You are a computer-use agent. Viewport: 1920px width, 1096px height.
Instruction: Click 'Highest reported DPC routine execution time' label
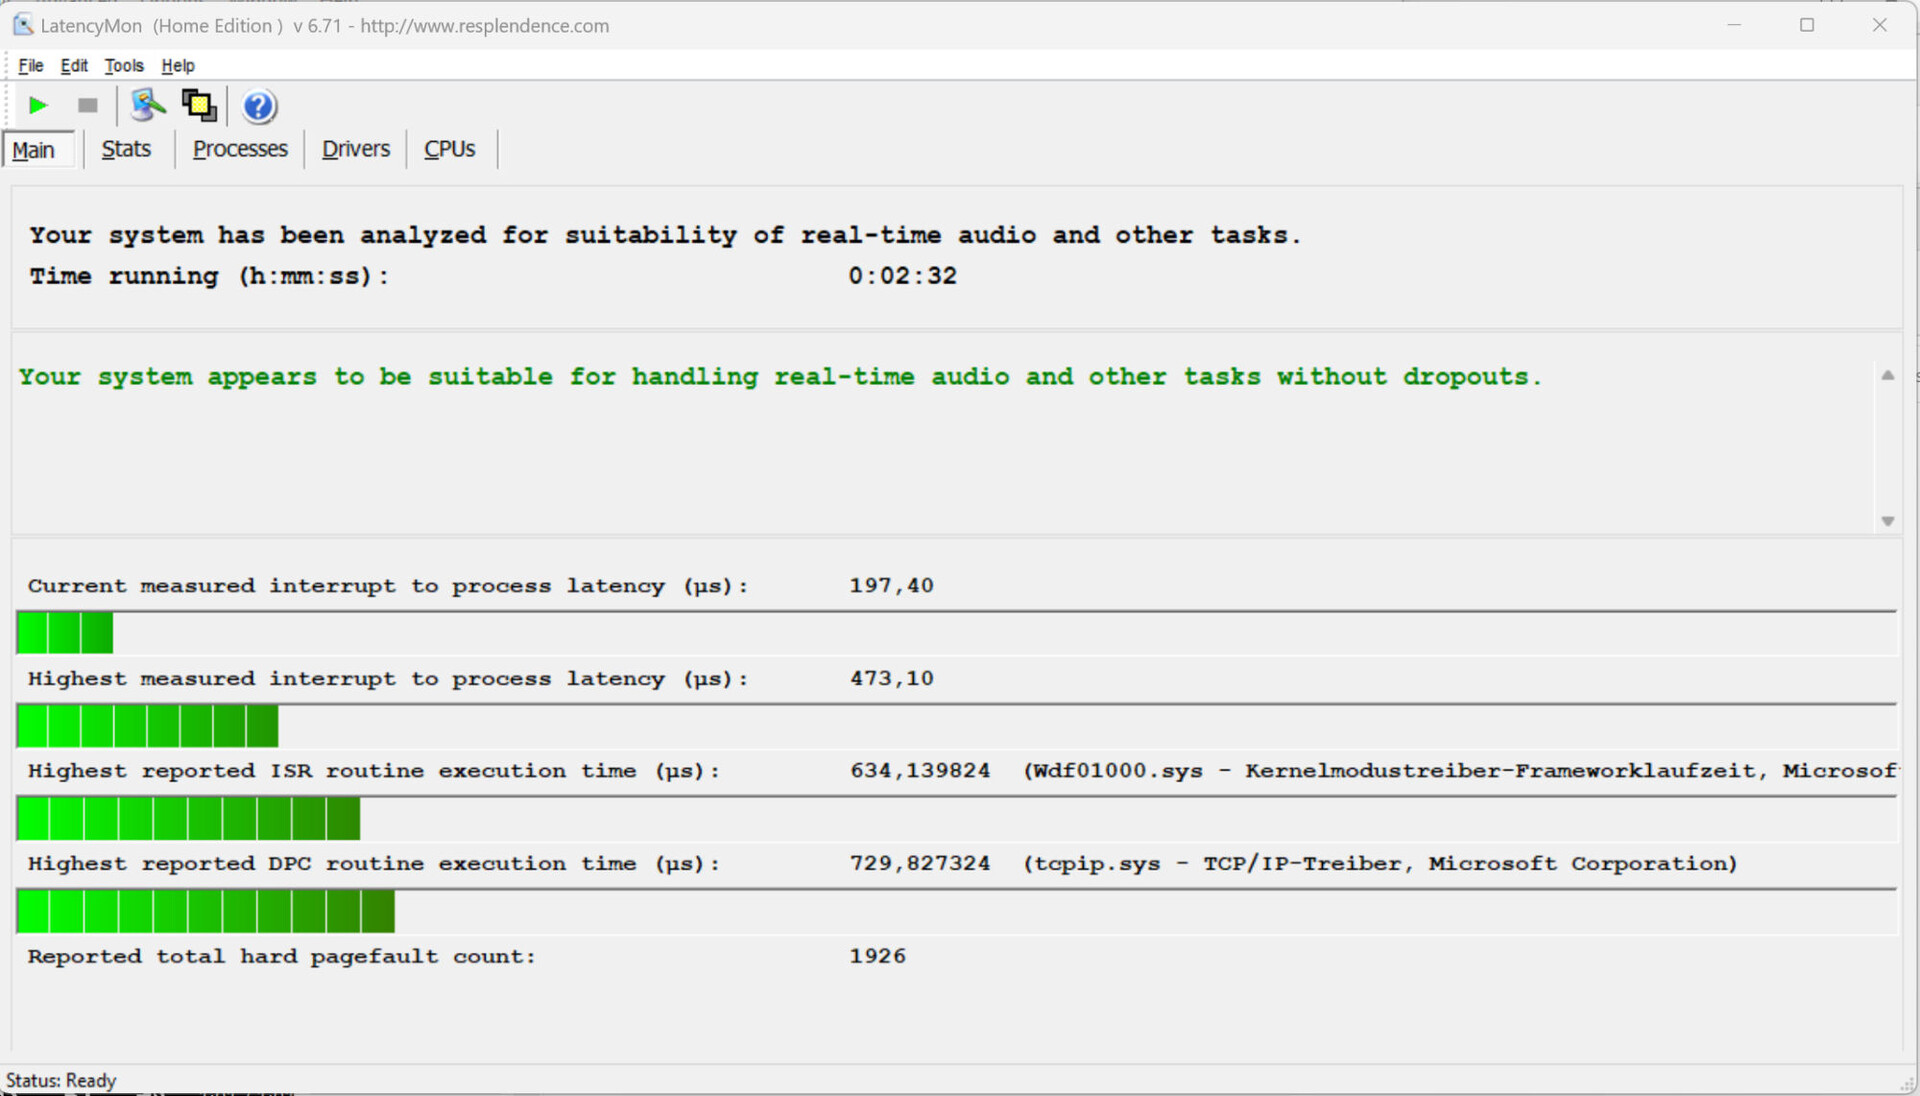pyautogui.click(x=374, y=864)
